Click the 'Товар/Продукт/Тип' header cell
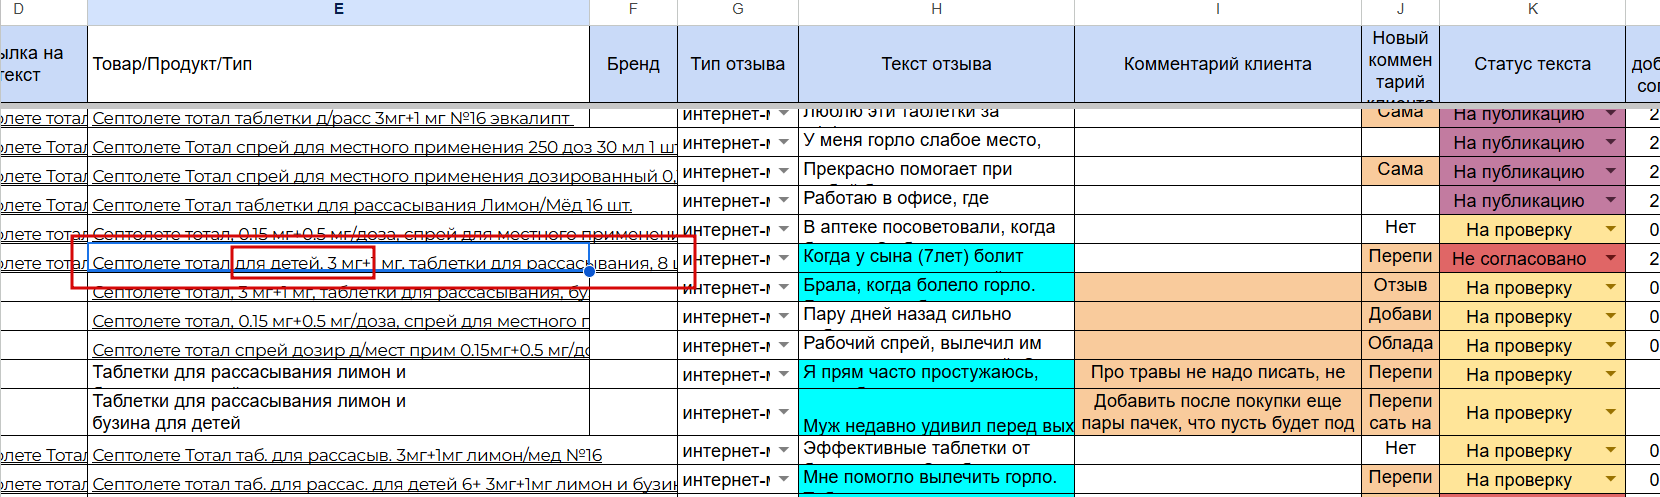This screenshot has width=1660, height=497. tap(339, 64)
